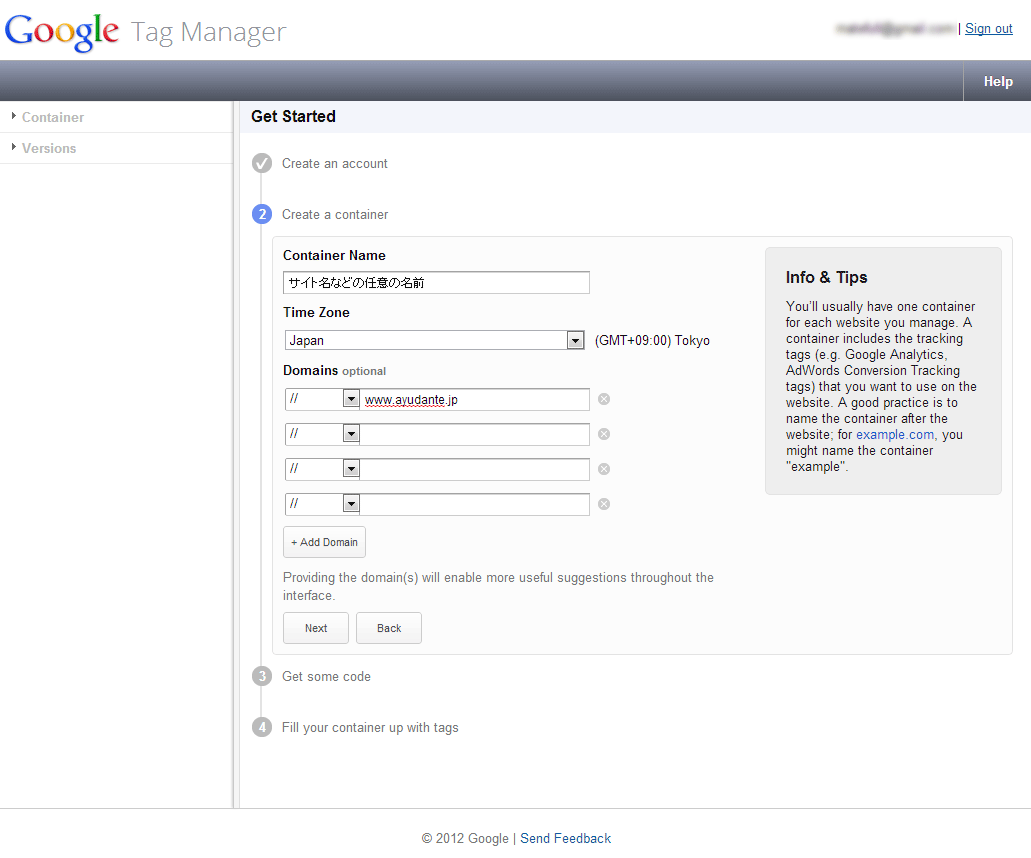Remove the www.ayudante.jp domain row
Viewport: 1031px width, 858px height.
click(x=604, y=399)
